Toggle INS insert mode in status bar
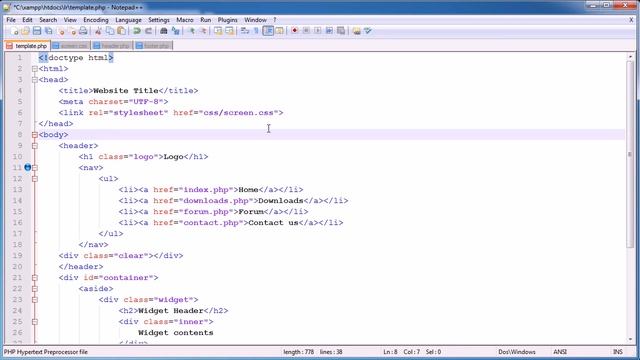Image resolution: width=640 pixels, height=360 pixels. 618,352
